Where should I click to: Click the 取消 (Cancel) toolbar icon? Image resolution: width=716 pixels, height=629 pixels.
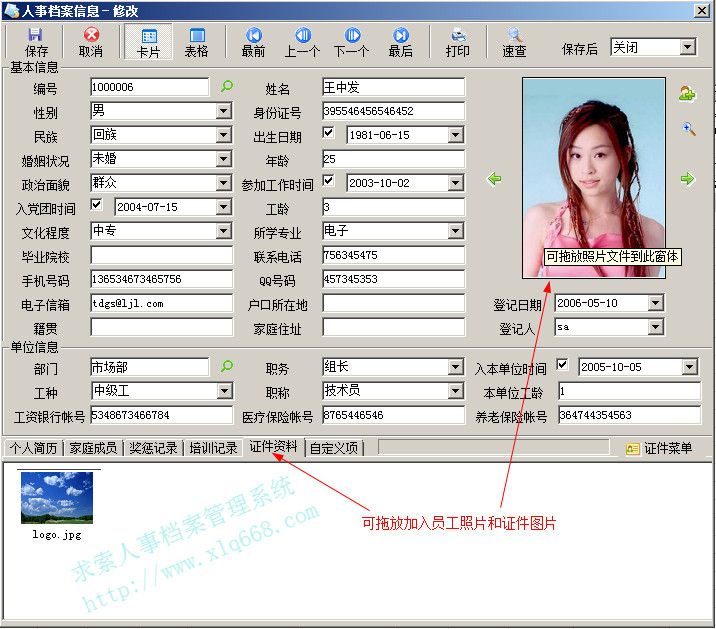91,42
